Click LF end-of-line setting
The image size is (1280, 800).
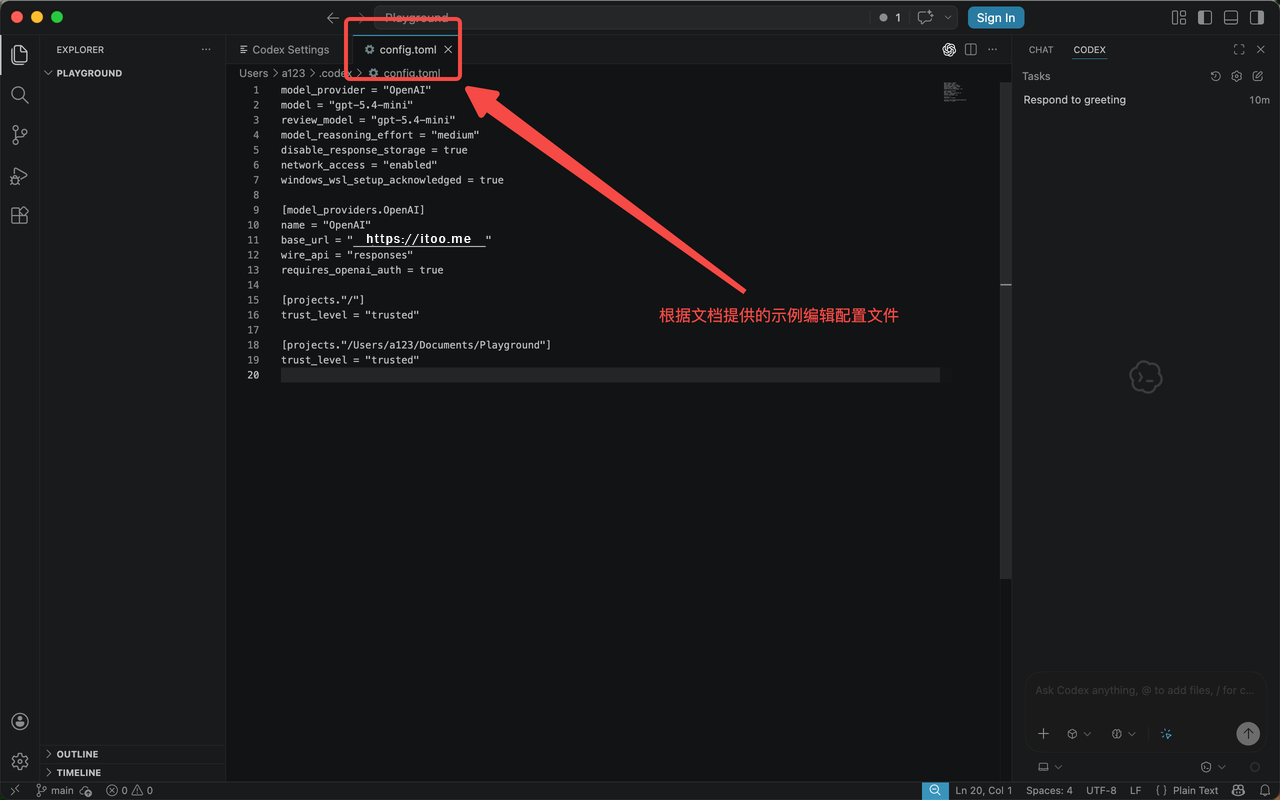coord(1136,790)
